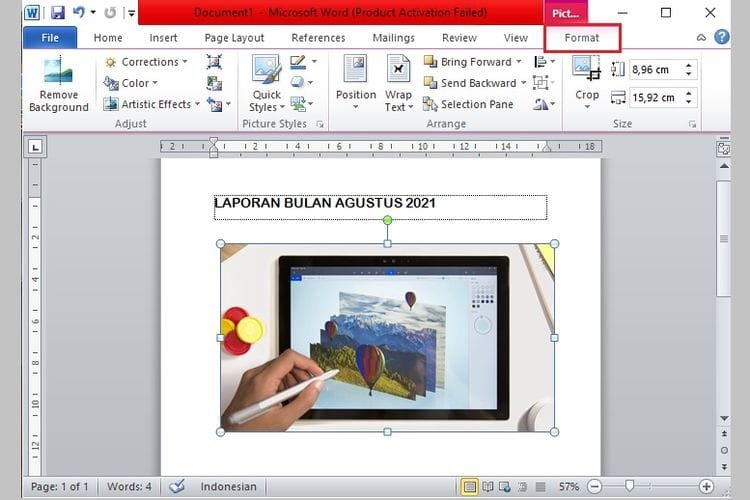Click the spelling proofing check icon
750x500 pixels.
tap(177, 486)
